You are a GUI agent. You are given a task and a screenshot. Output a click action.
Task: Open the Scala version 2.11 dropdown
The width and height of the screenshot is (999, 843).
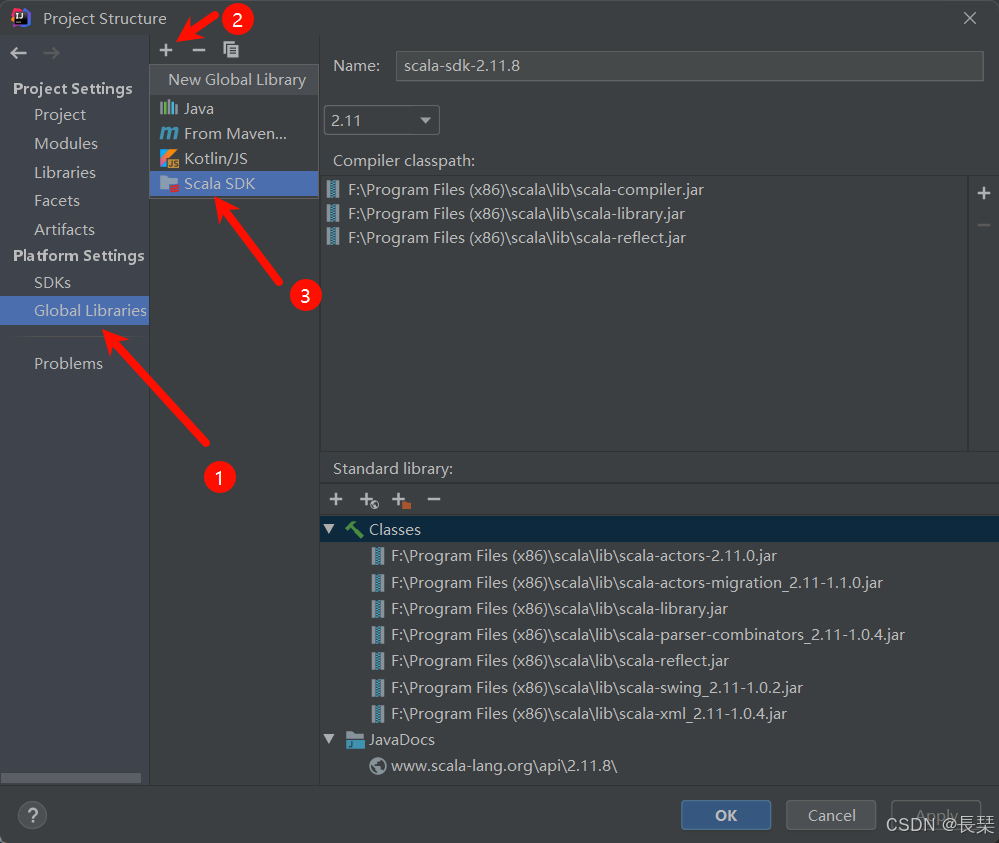[x=382, y=120]
